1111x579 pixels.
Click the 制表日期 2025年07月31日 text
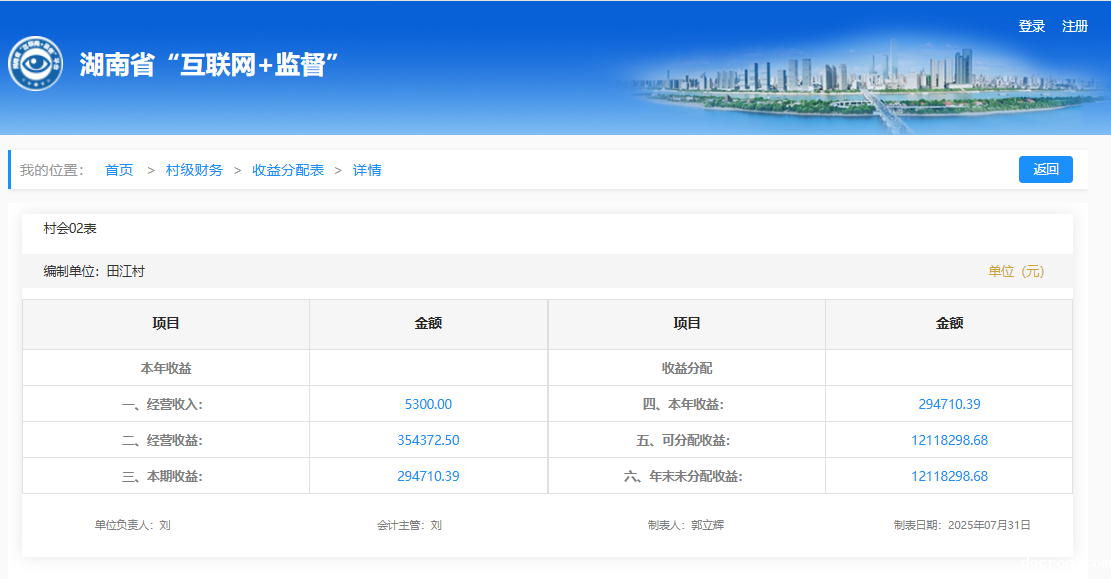[x=961, y=525]
